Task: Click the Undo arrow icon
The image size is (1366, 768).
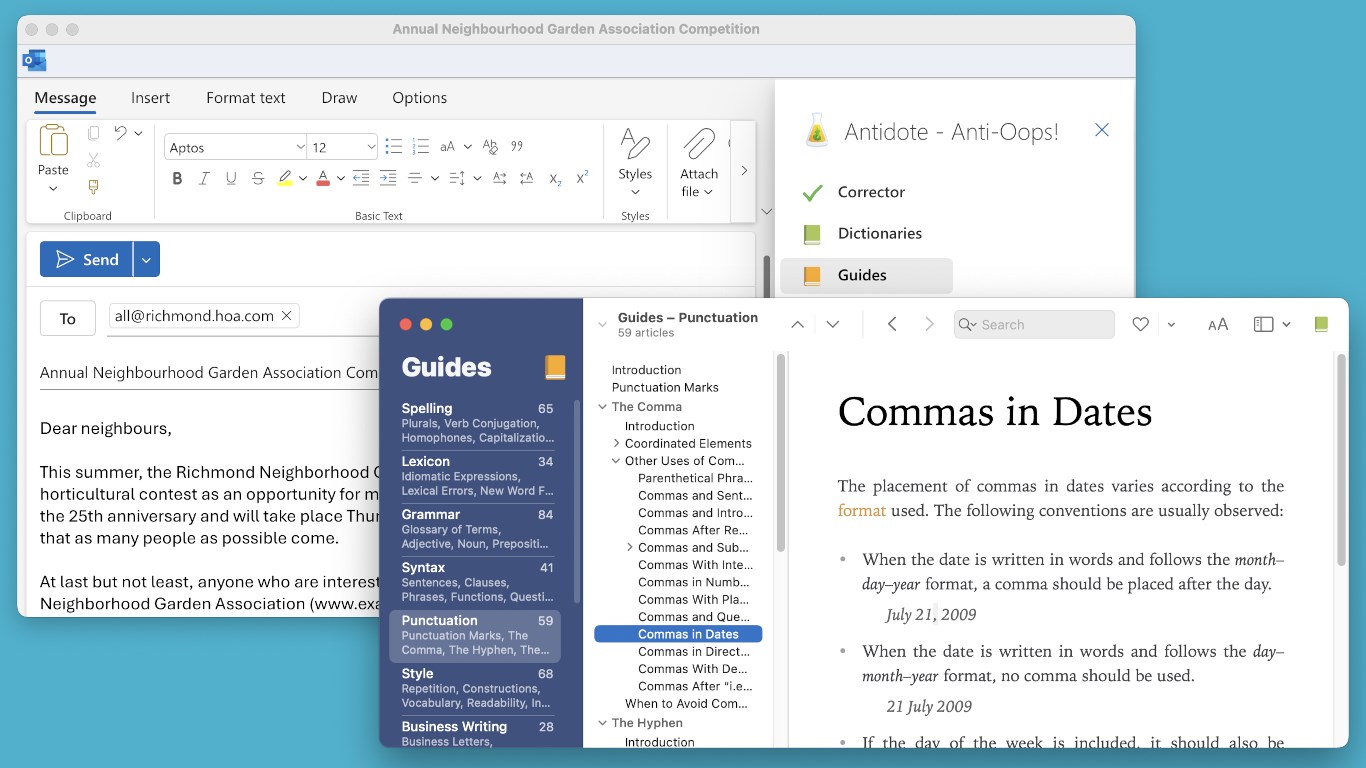Action: 121,133
